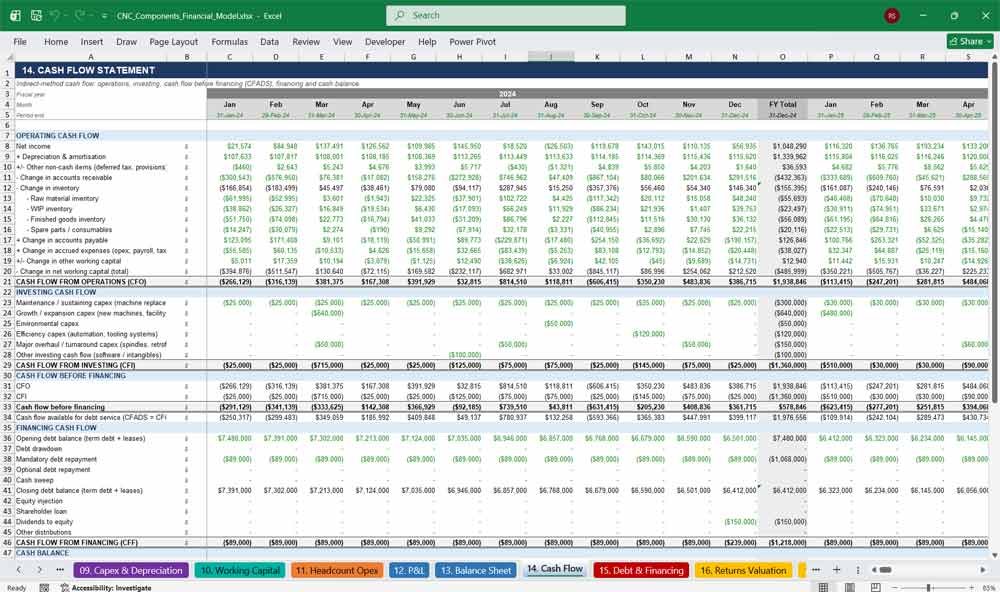Add a new sheet with plus icon
Viewport: 1000px width, 592px height.
pos(836,570)
